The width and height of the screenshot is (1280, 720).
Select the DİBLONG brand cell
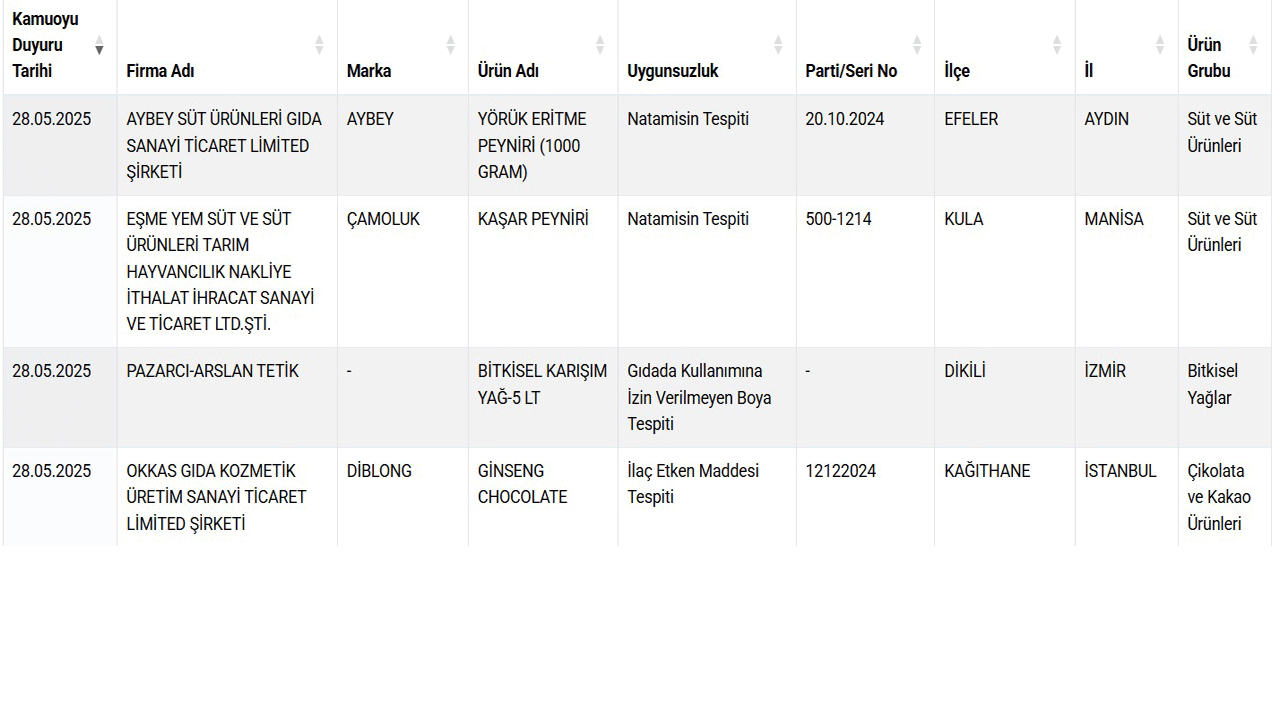(379, 471)
